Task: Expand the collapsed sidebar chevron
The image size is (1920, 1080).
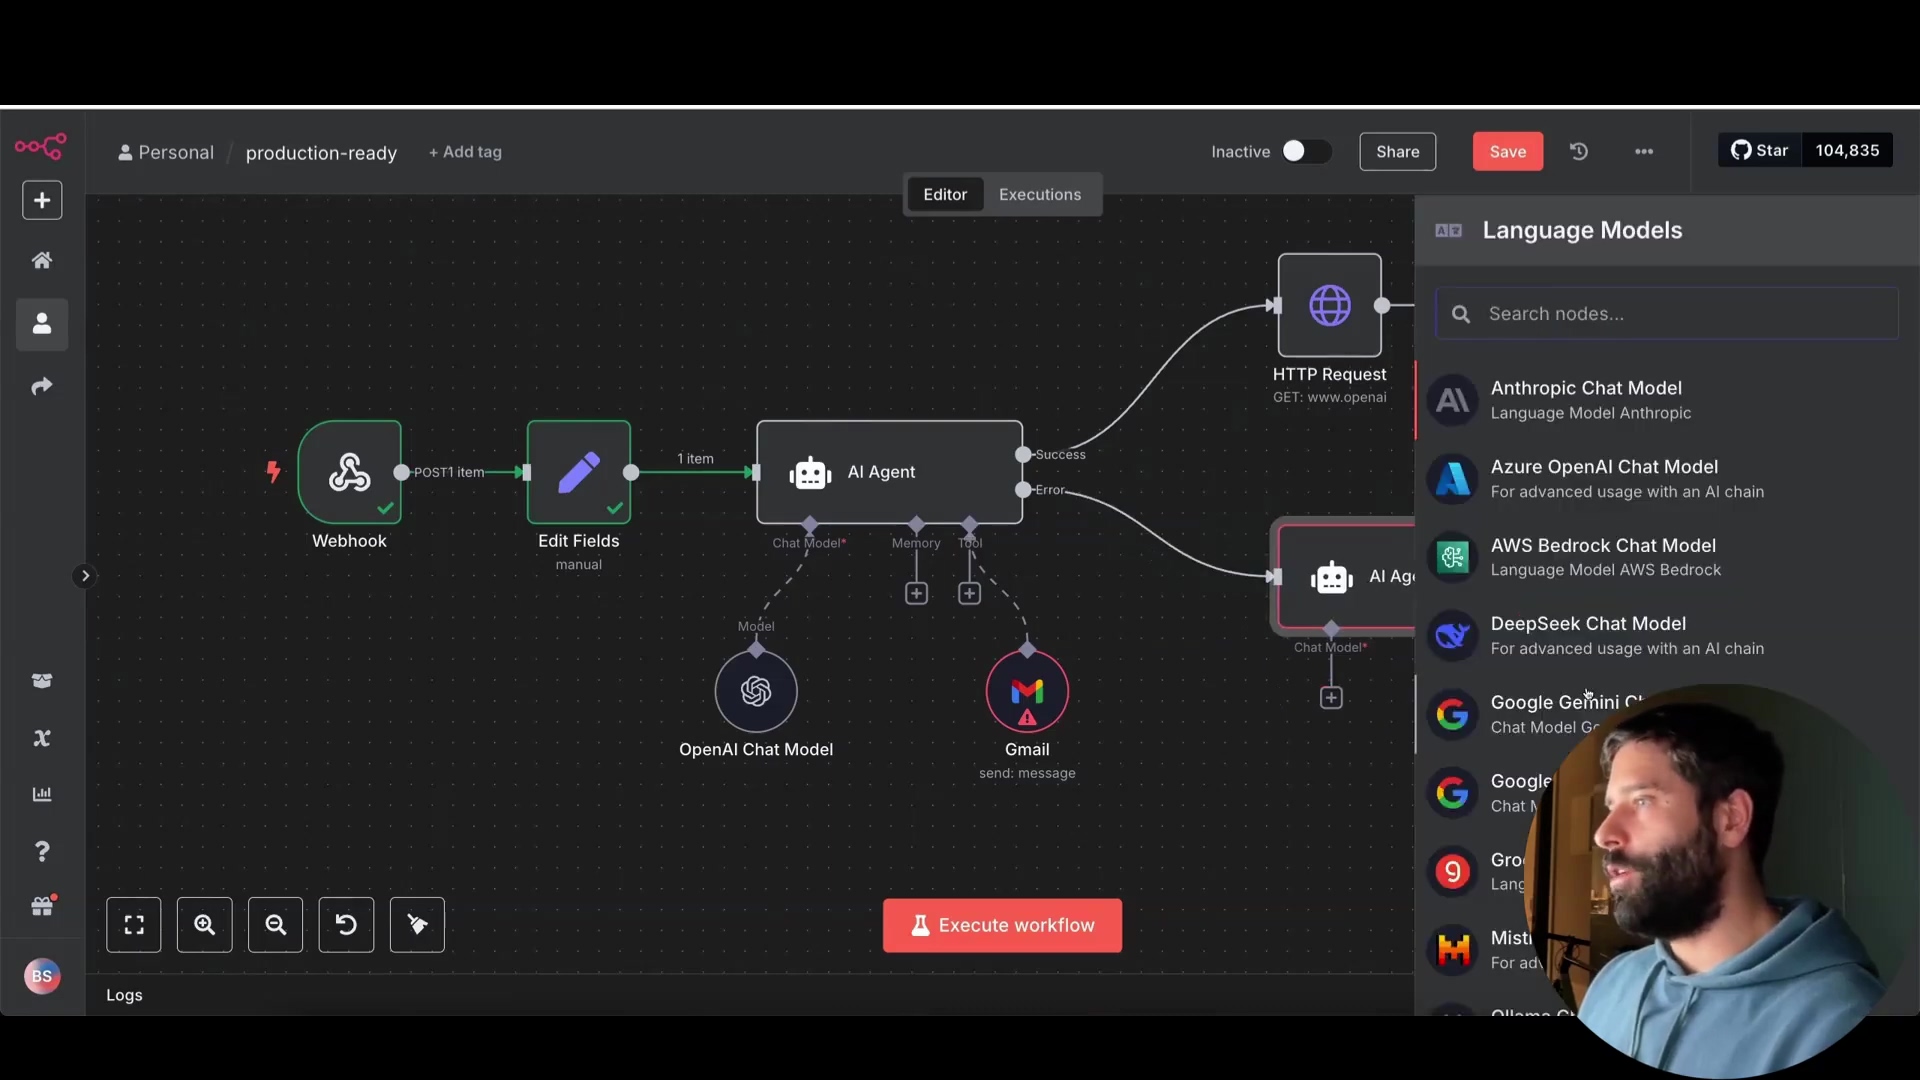Action: (x=85, y=575)
